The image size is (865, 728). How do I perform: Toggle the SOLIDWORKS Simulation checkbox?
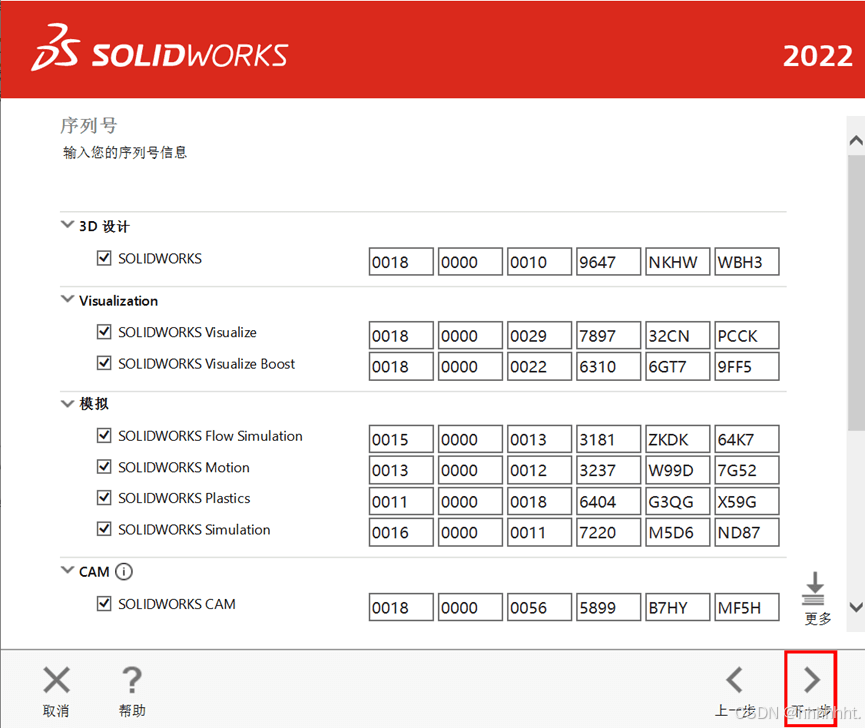(x=104, y=529)
